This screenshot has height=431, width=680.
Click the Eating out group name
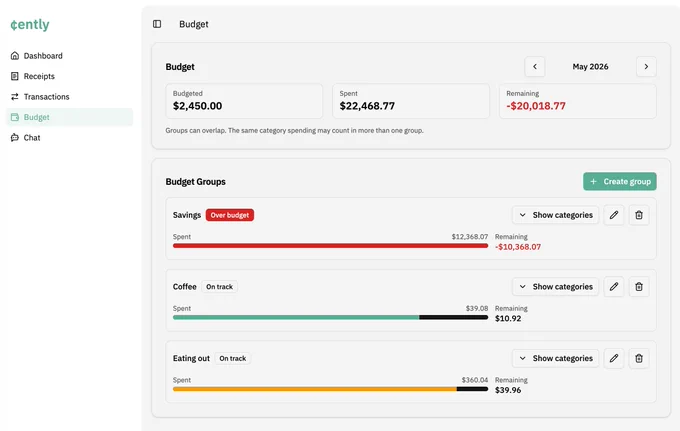click(x=191, y=358)
